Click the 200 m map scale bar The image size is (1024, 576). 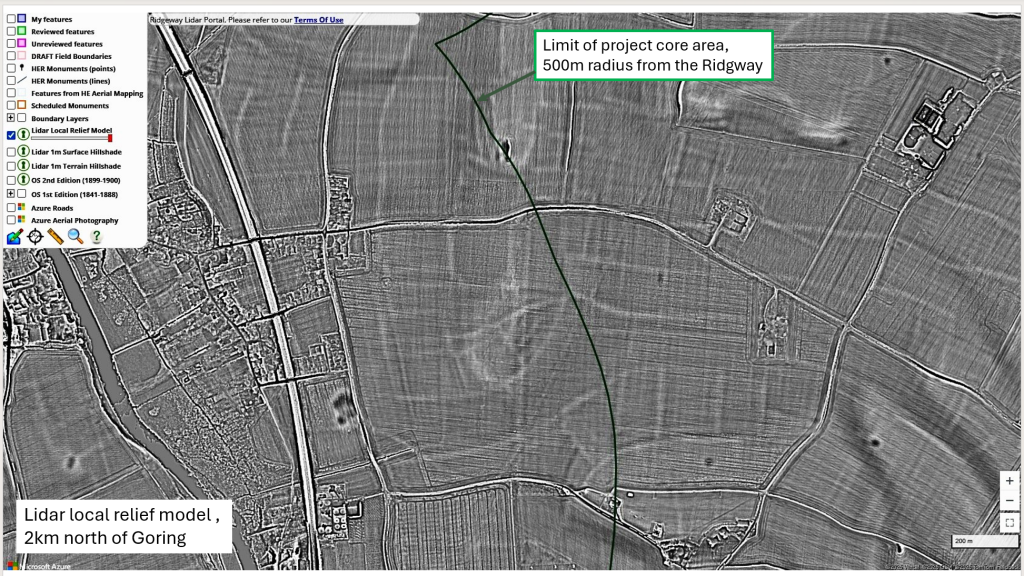(x=976, y=541)
